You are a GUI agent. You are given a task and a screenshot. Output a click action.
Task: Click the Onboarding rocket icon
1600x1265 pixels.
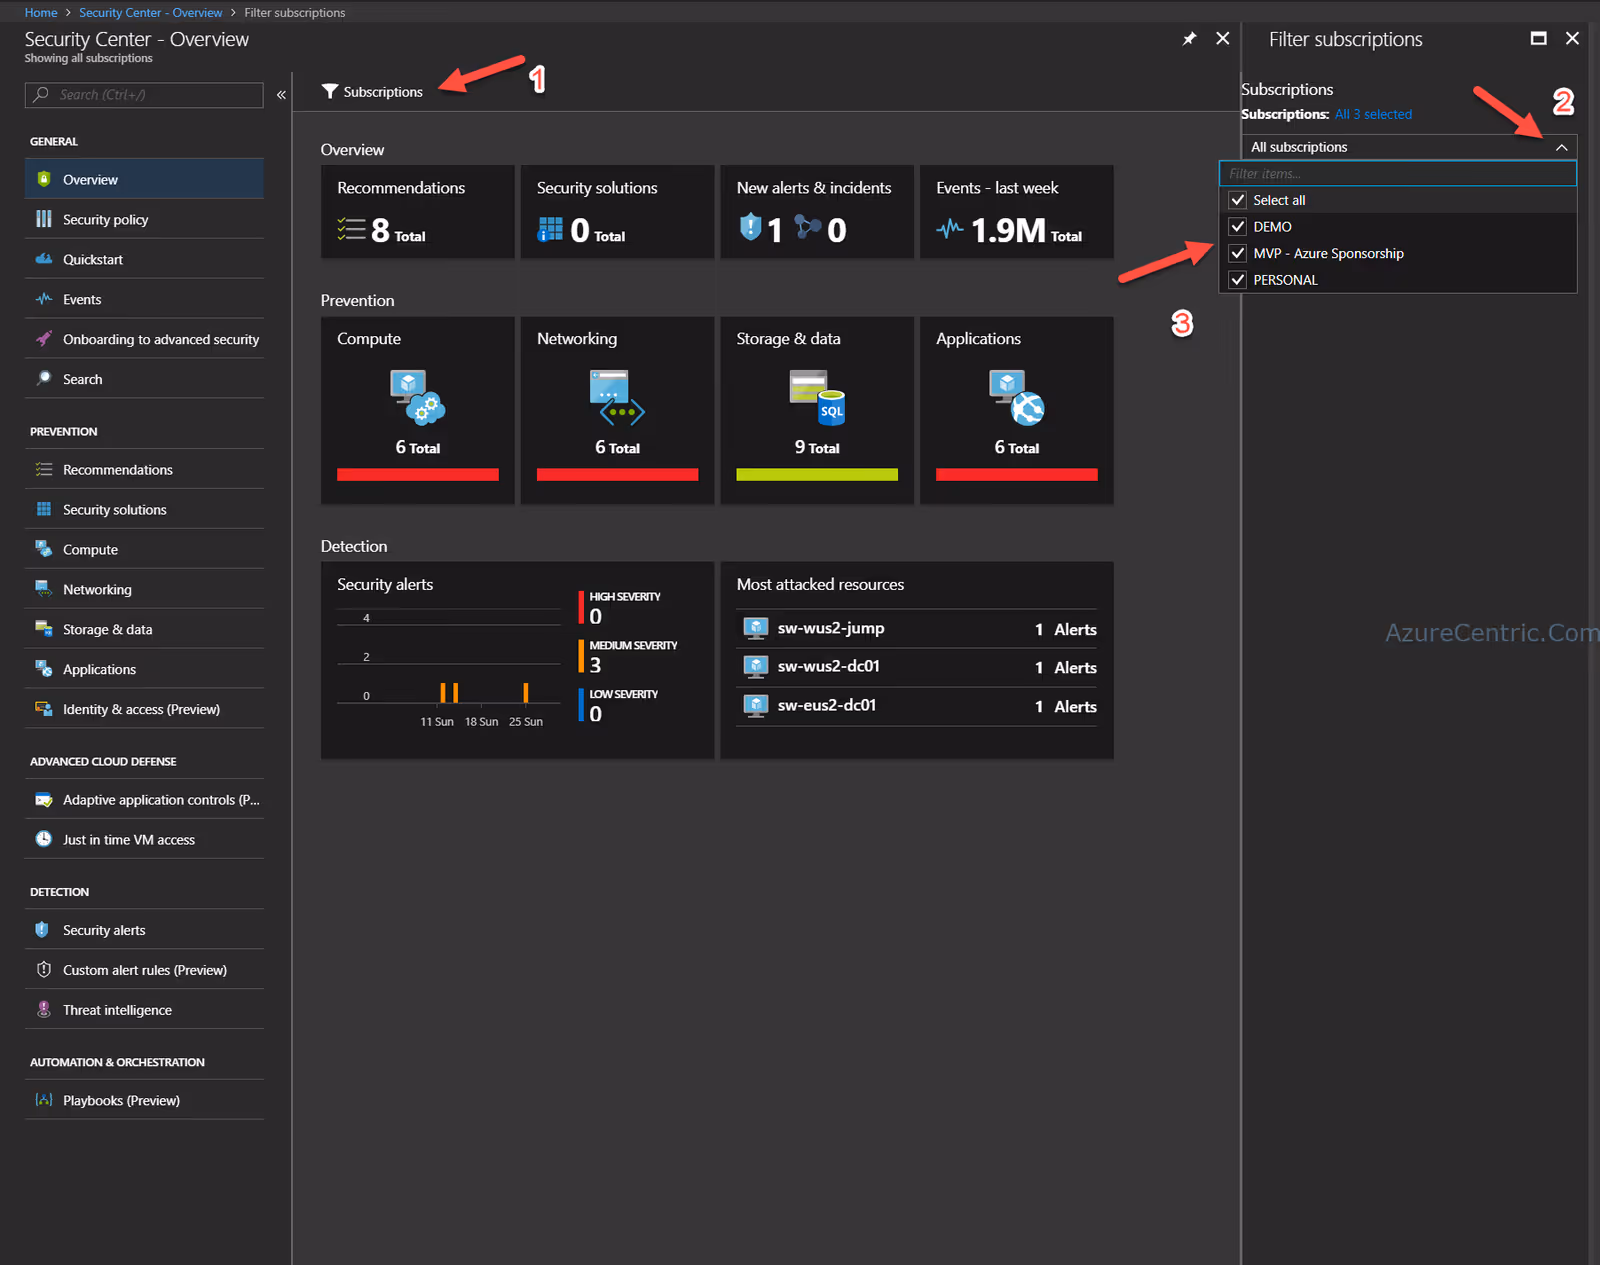coord(44,339)
